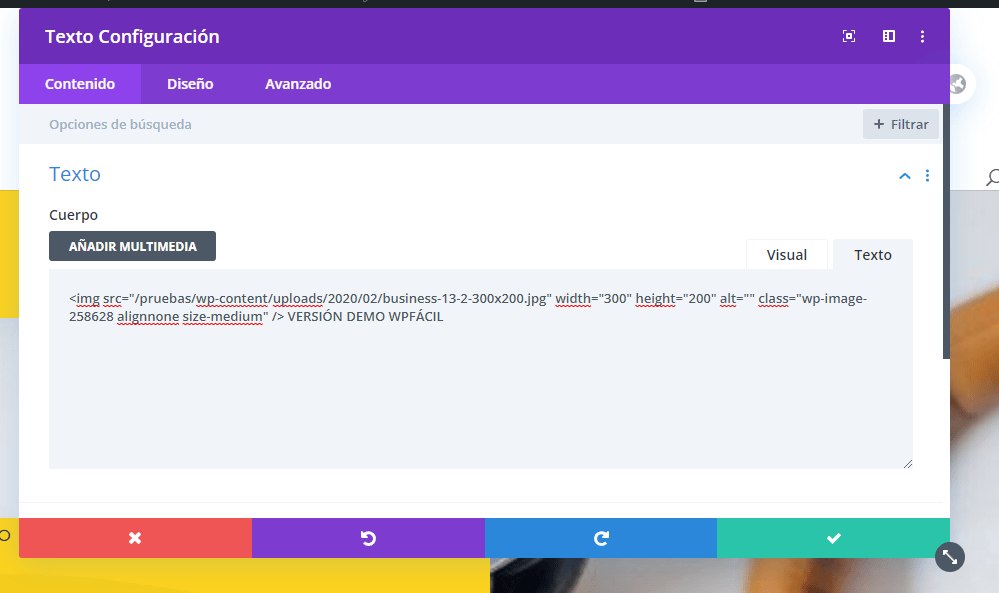Save changes with green checkmark button
The image size is (999, 593).
pos(833,538)
